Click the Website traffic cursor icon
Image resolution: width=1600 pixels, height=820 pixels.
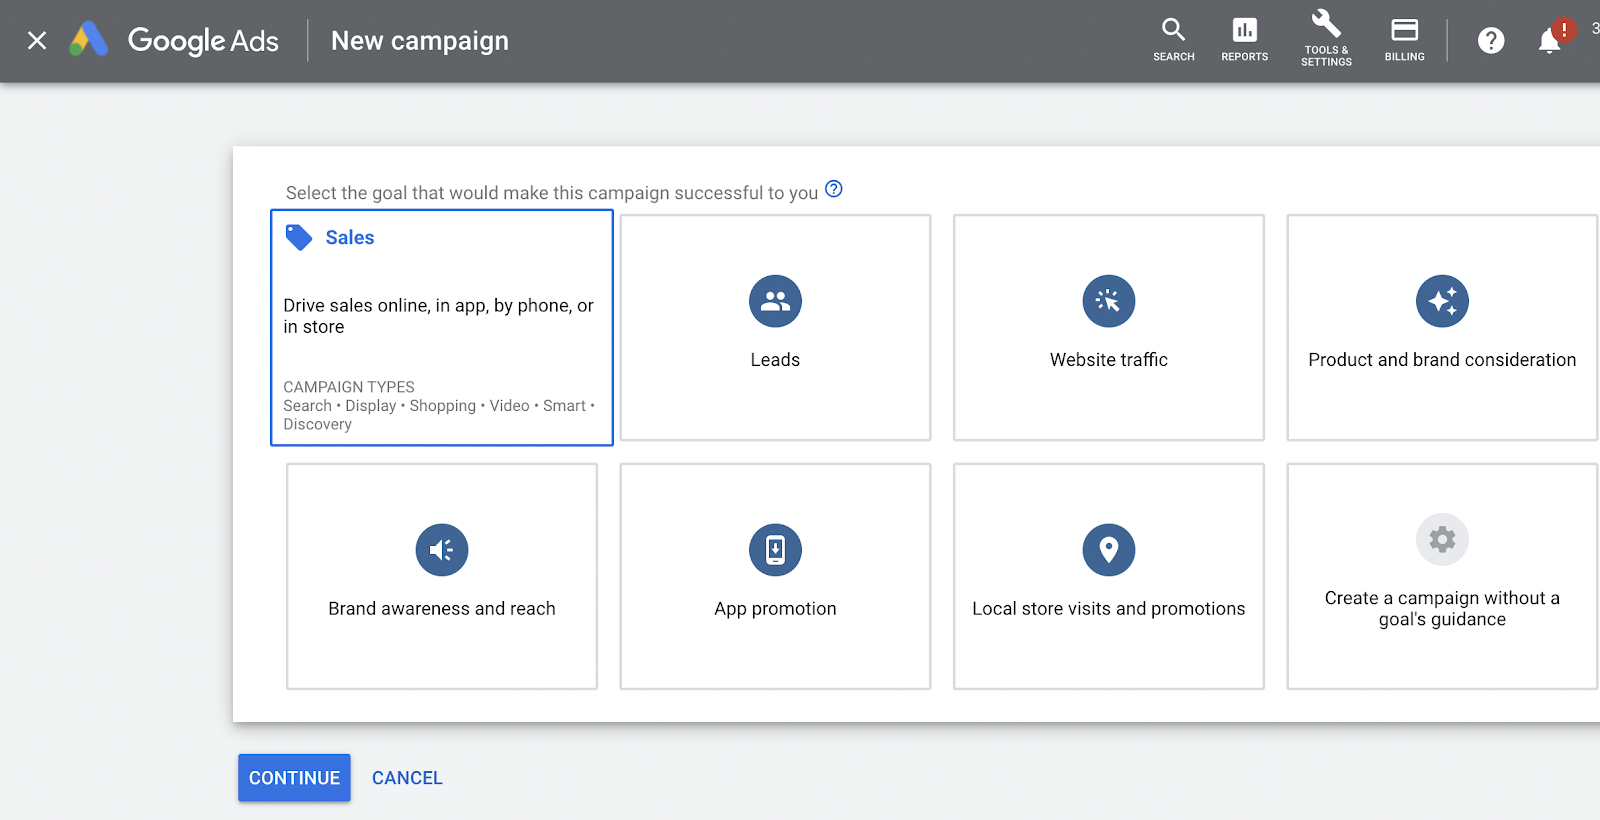(1109, 301)
